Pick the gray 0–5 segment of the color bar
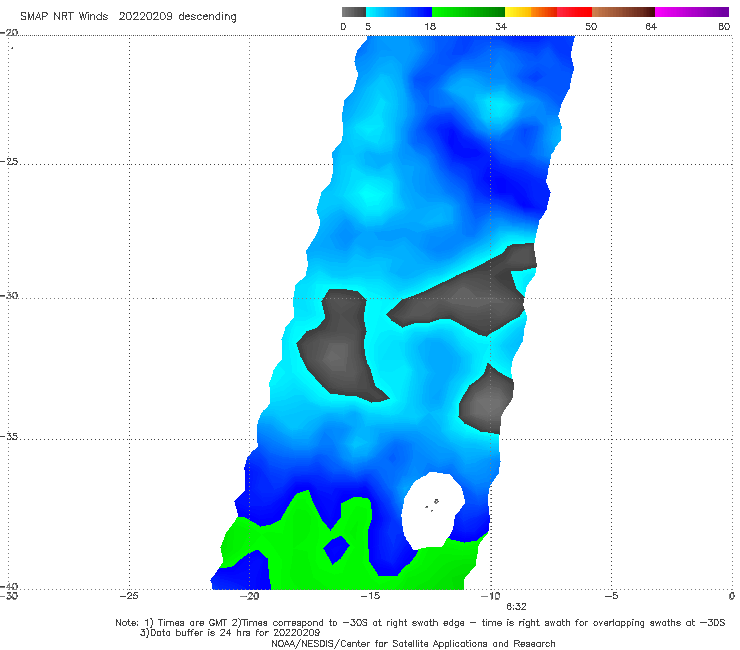The width and height of the screenshot is (740, 650). [x=354, y=12]
